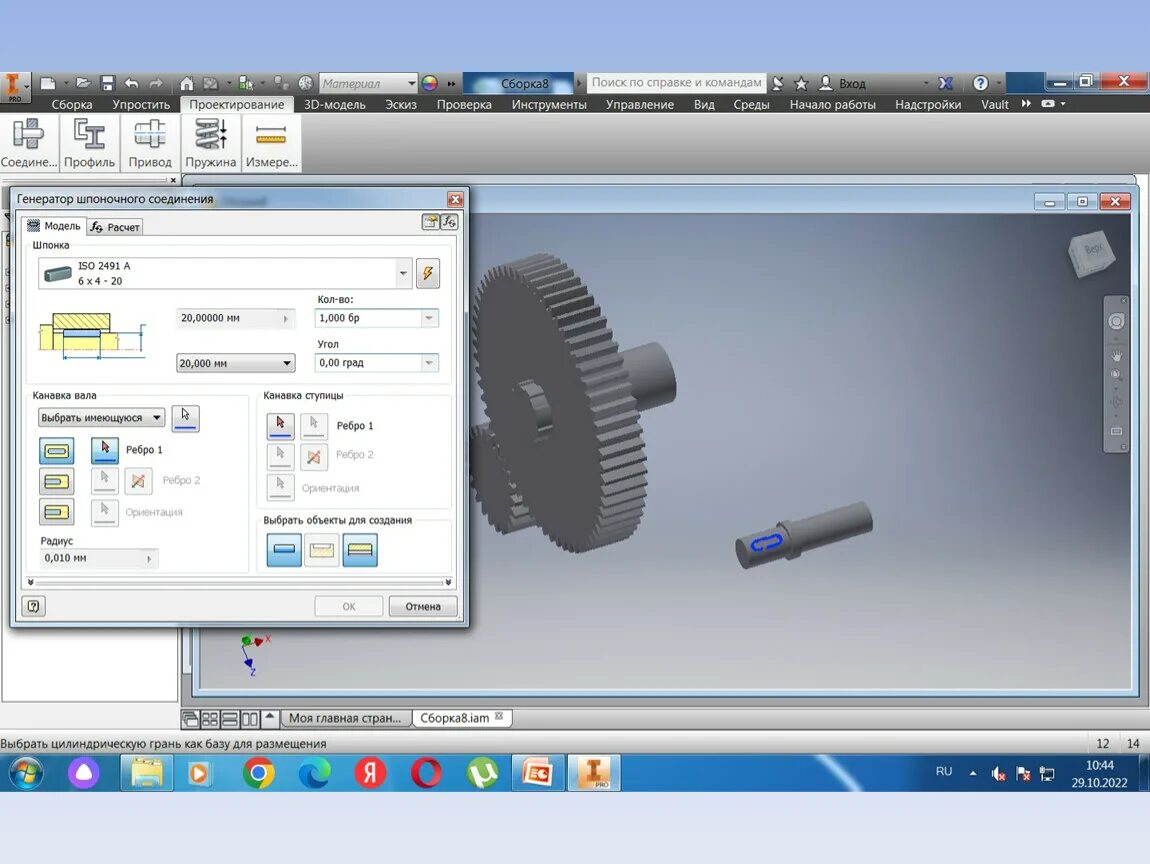Click the Open file folder icon
The image size is (1150, 864).
(x=83, y=83)
